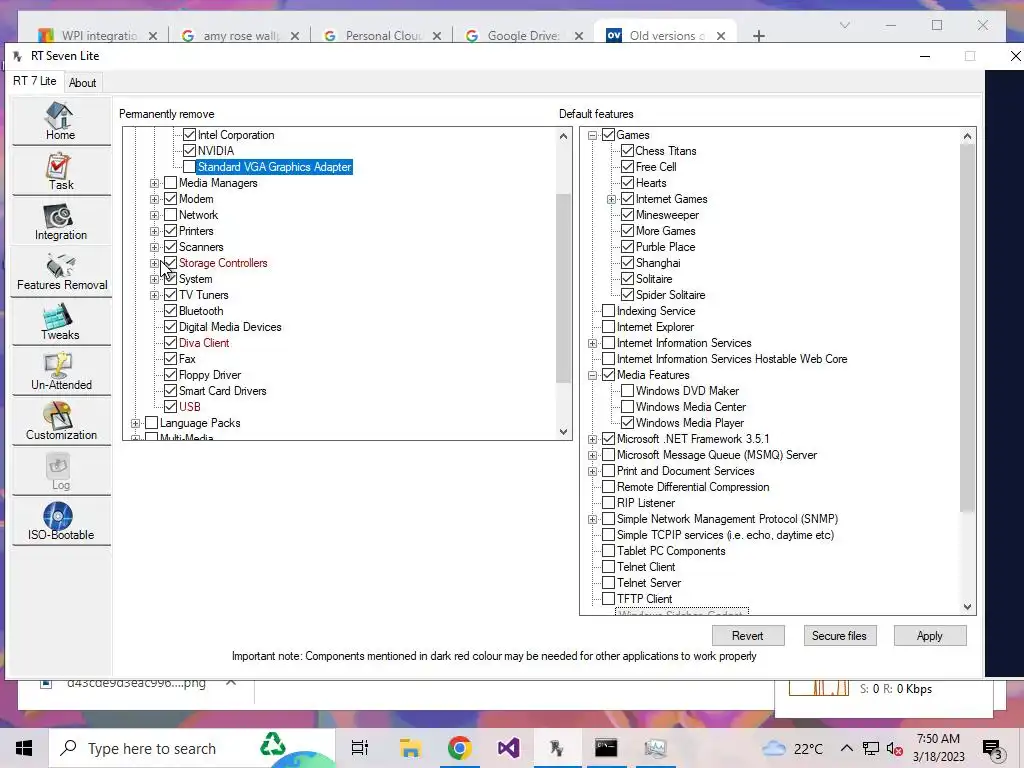Expand the Printers tree node
1024x768 pixels.
[x=155, y=231]
